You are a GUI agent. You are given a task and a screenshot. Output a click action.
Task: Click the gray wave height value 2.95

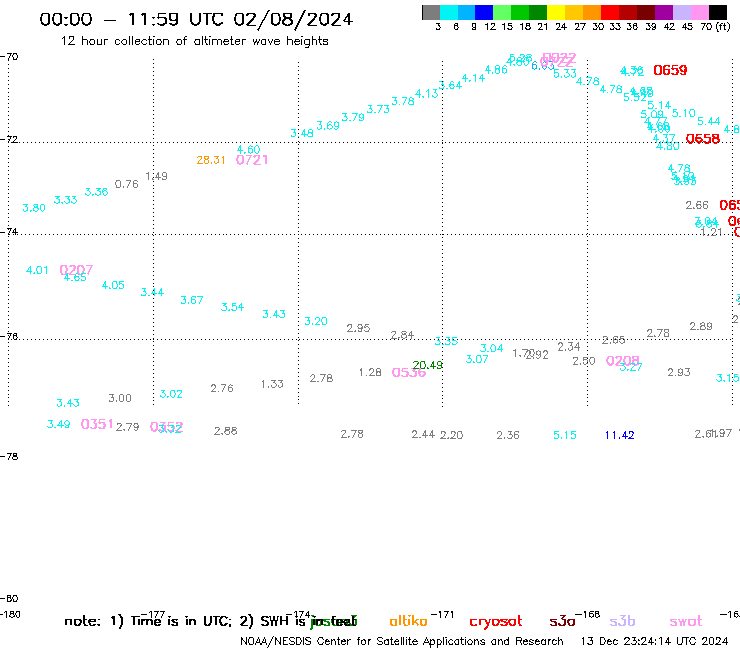point(358,328)
